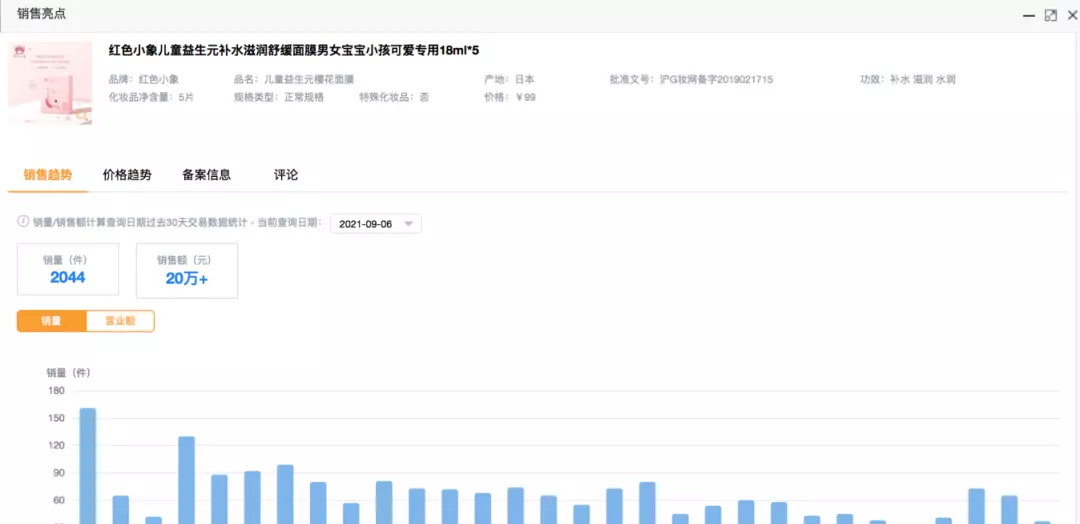Switch to the 价格趋势 tab
Screen dimensions: 1080x524
(127, 175)
